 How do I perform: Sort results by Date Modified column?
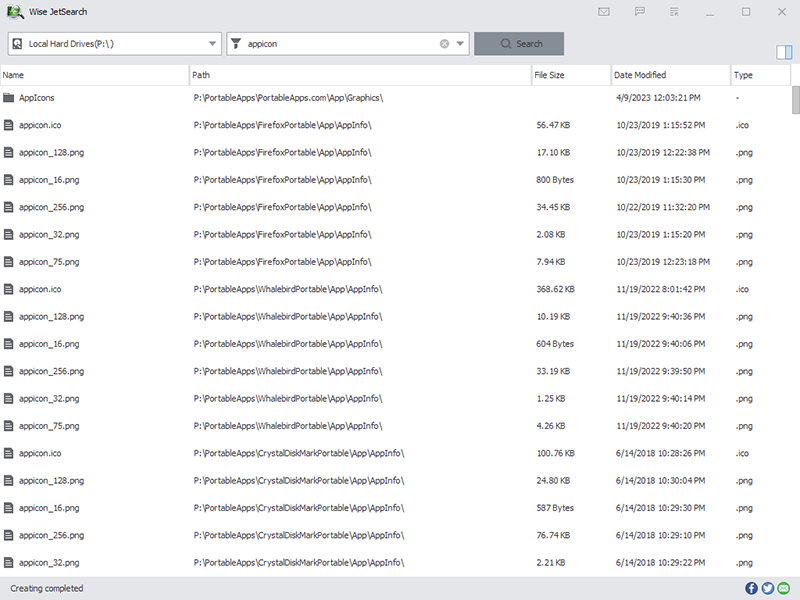[x=670, y=75]
